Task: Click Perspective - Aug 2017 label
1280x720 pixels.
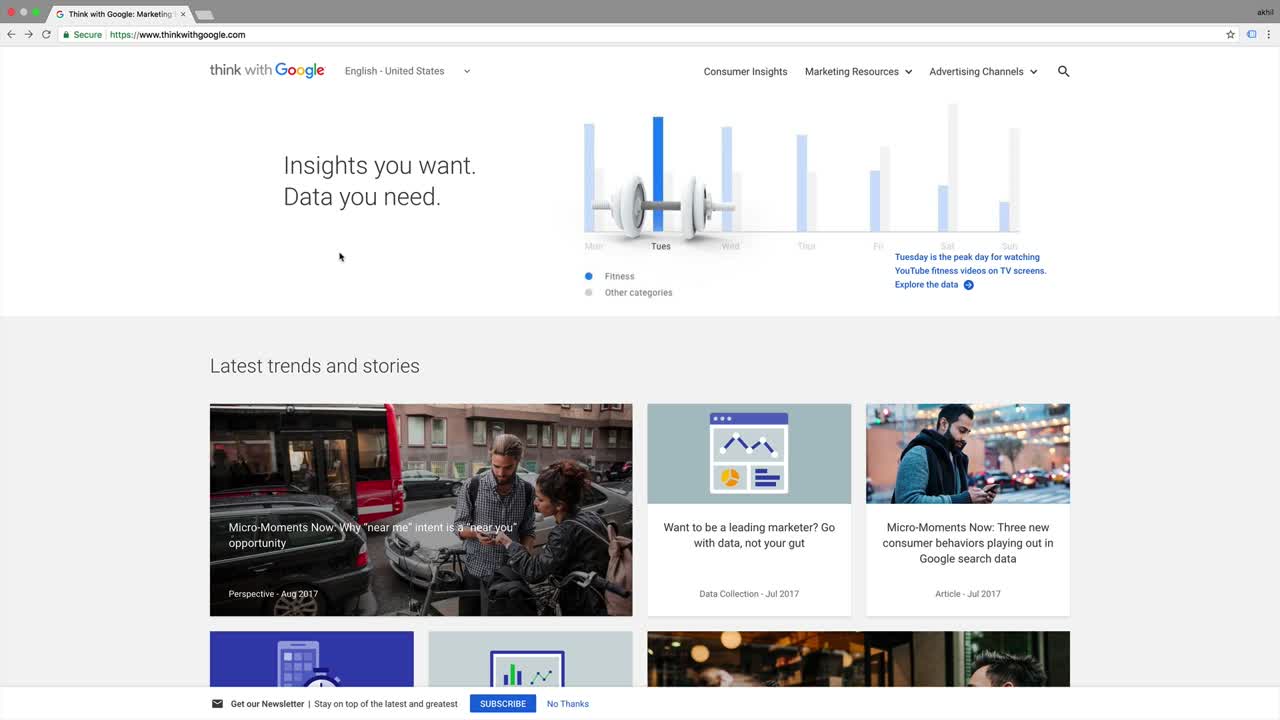Action: point(273,594)
